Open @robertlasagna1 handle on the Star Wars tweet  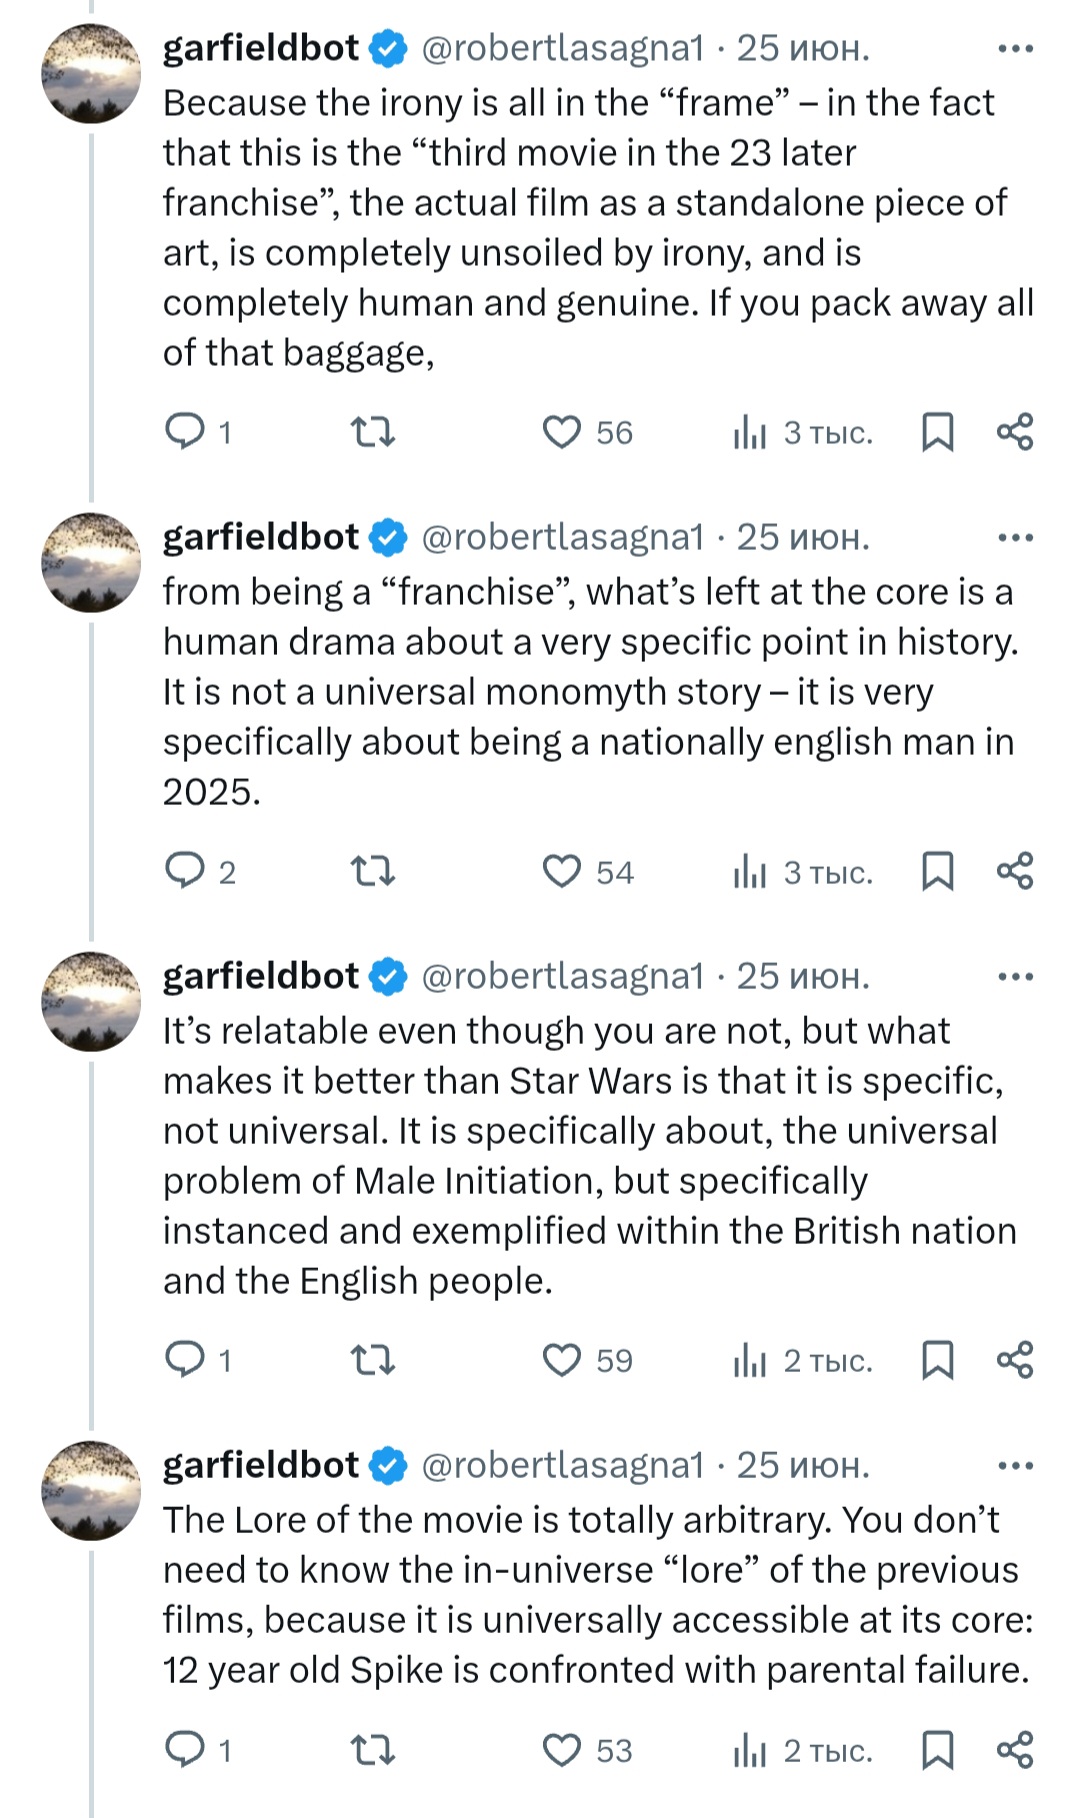point(563,976)
